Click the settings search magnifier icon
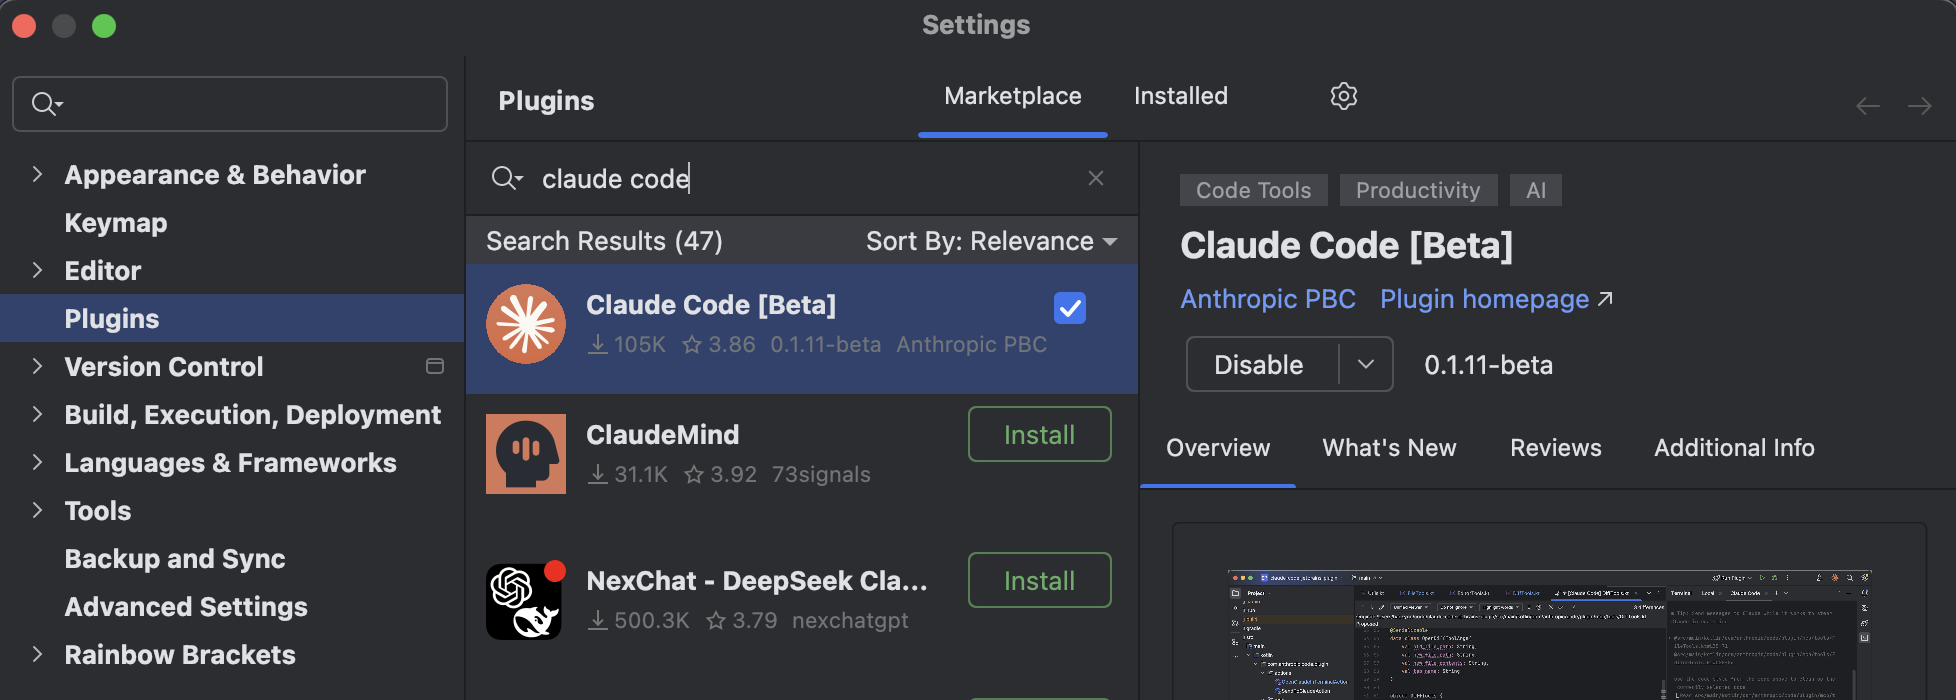This screenshot has height=700, width=1956. click(x=47, y=104)
